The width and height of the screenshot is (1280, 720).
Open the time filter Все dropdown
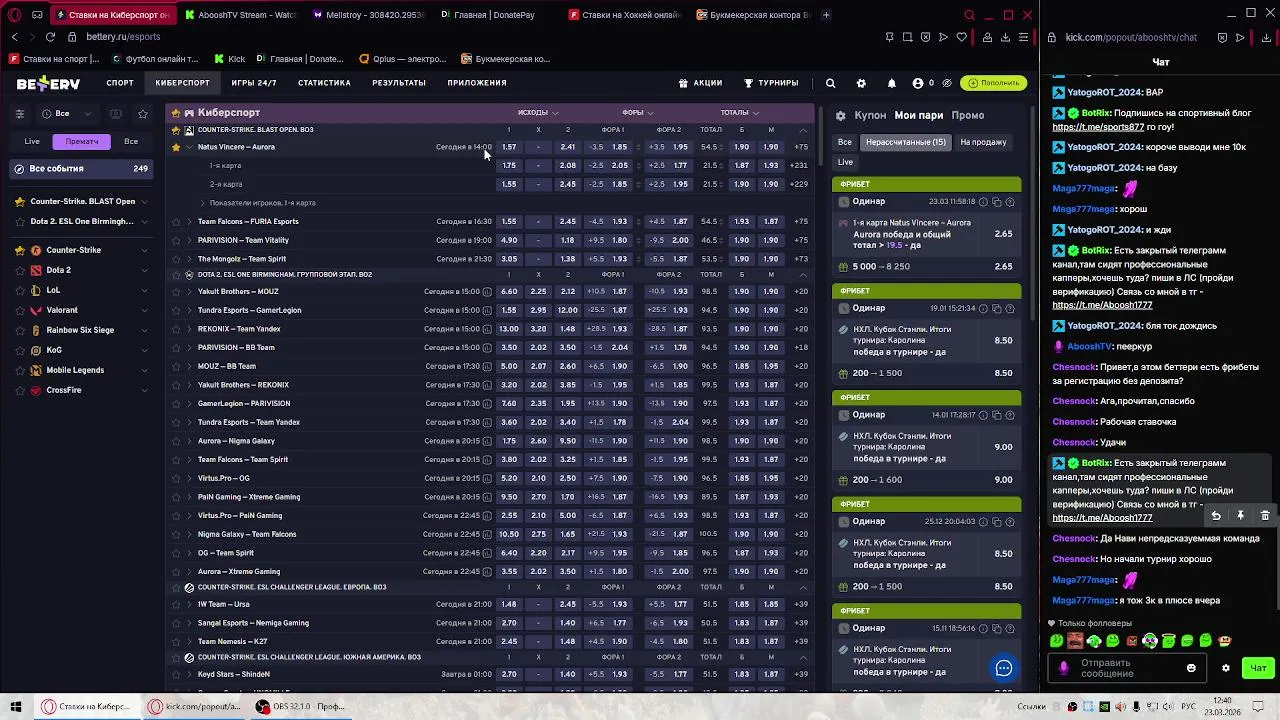pos(67,113)
